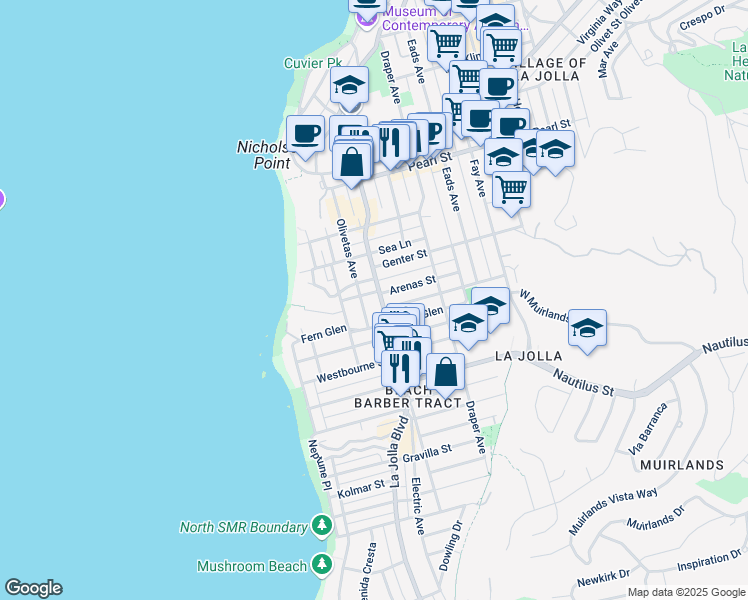The width and height of the screenshot is (748, 600).
Task: Click the LA JOLLA neighborhood label
Action: [529, 356]
